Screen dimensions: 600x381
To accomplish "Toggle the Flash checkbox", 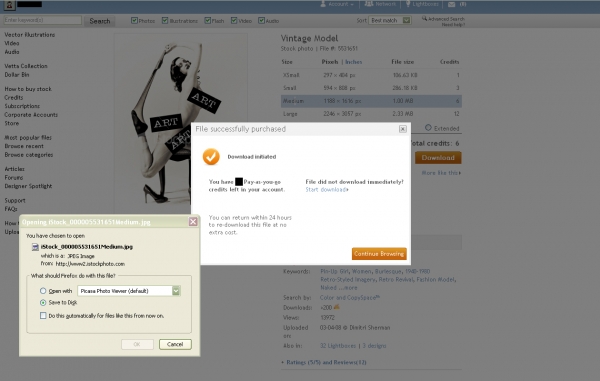I will coord(207,20).
